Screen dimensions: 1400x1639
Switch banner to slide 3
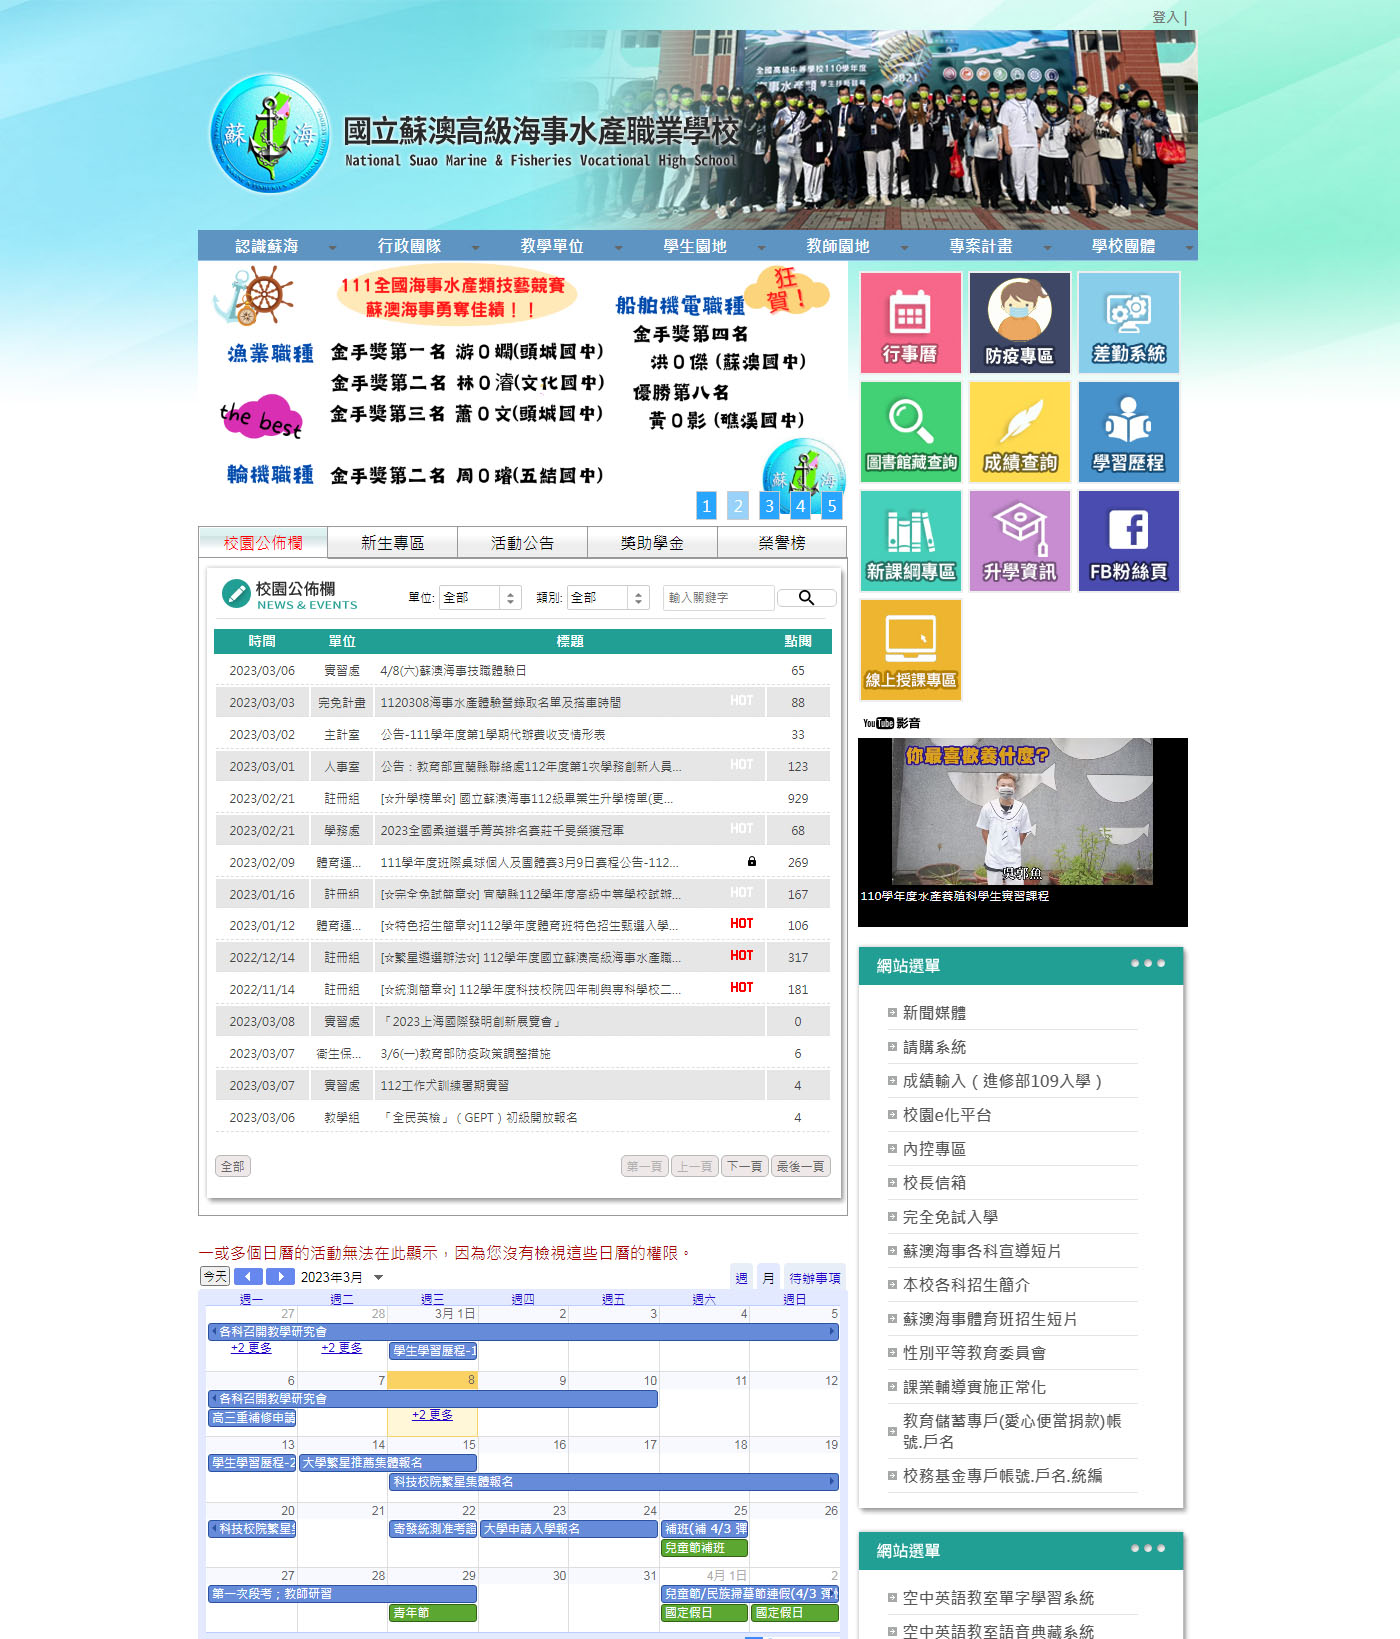769,506
